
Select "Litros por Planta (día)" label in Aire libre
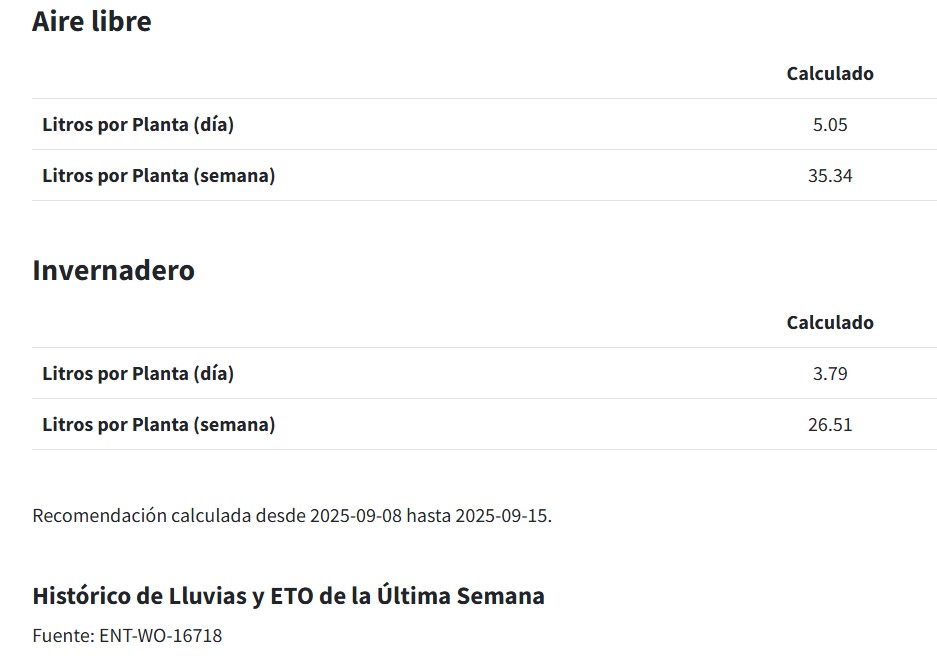(x=138, y=125)
